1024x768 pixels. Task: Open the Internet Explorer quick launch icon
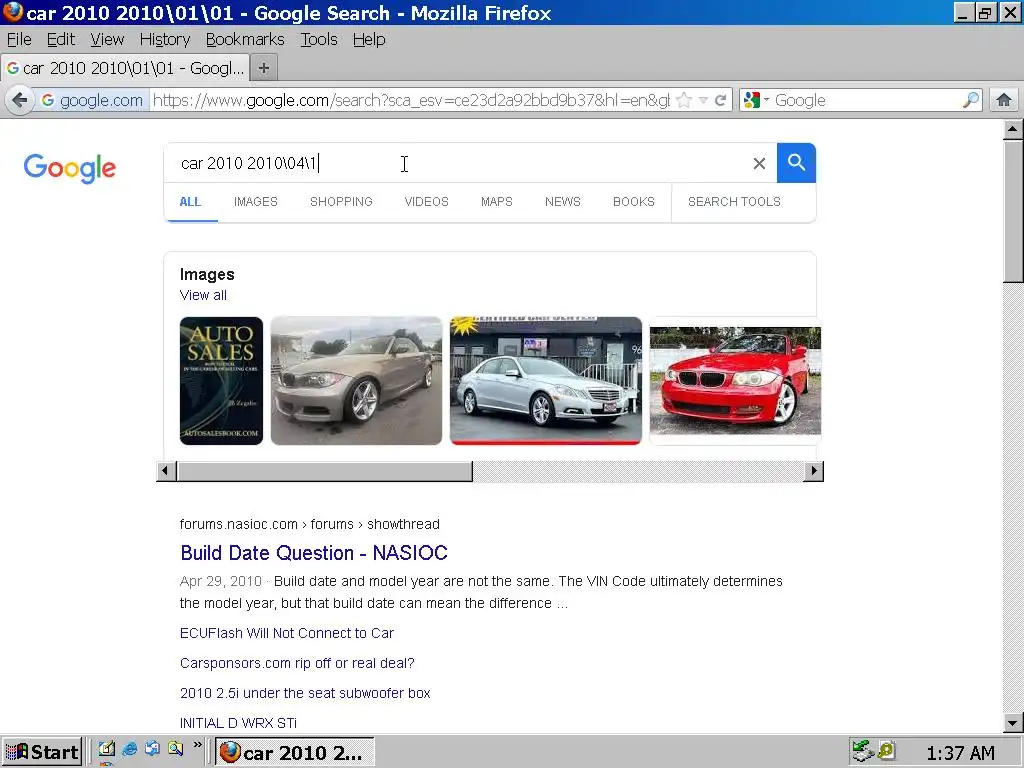(x=129, y=748)
